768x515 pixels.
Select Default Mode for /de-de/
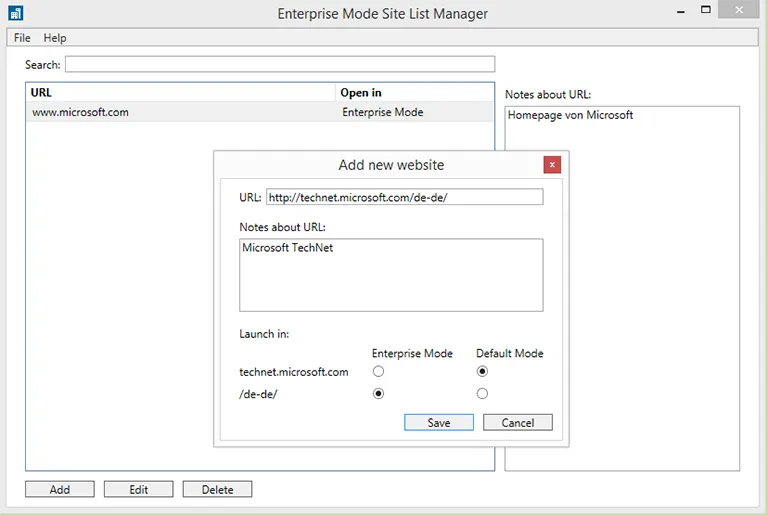coord(482,393)
